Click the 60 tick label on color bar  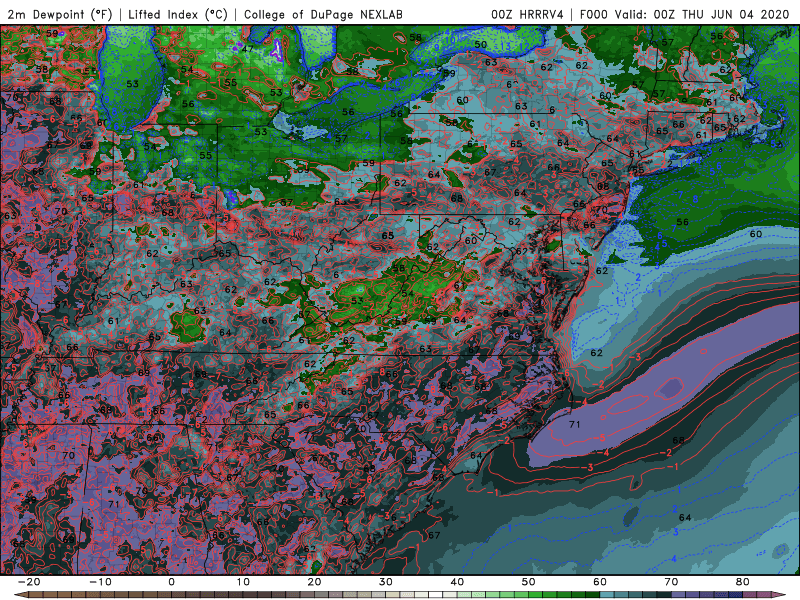pyautogui.click(x=600, y=582)
